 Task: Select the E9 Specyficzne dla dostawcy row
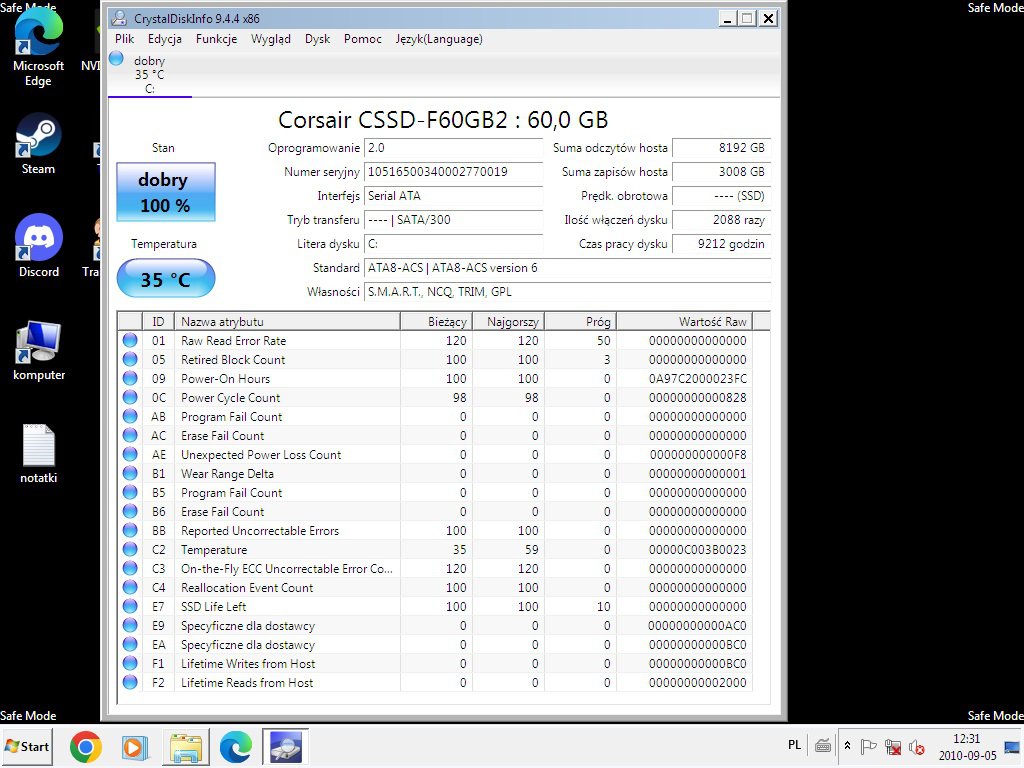(x=435, y=626)
